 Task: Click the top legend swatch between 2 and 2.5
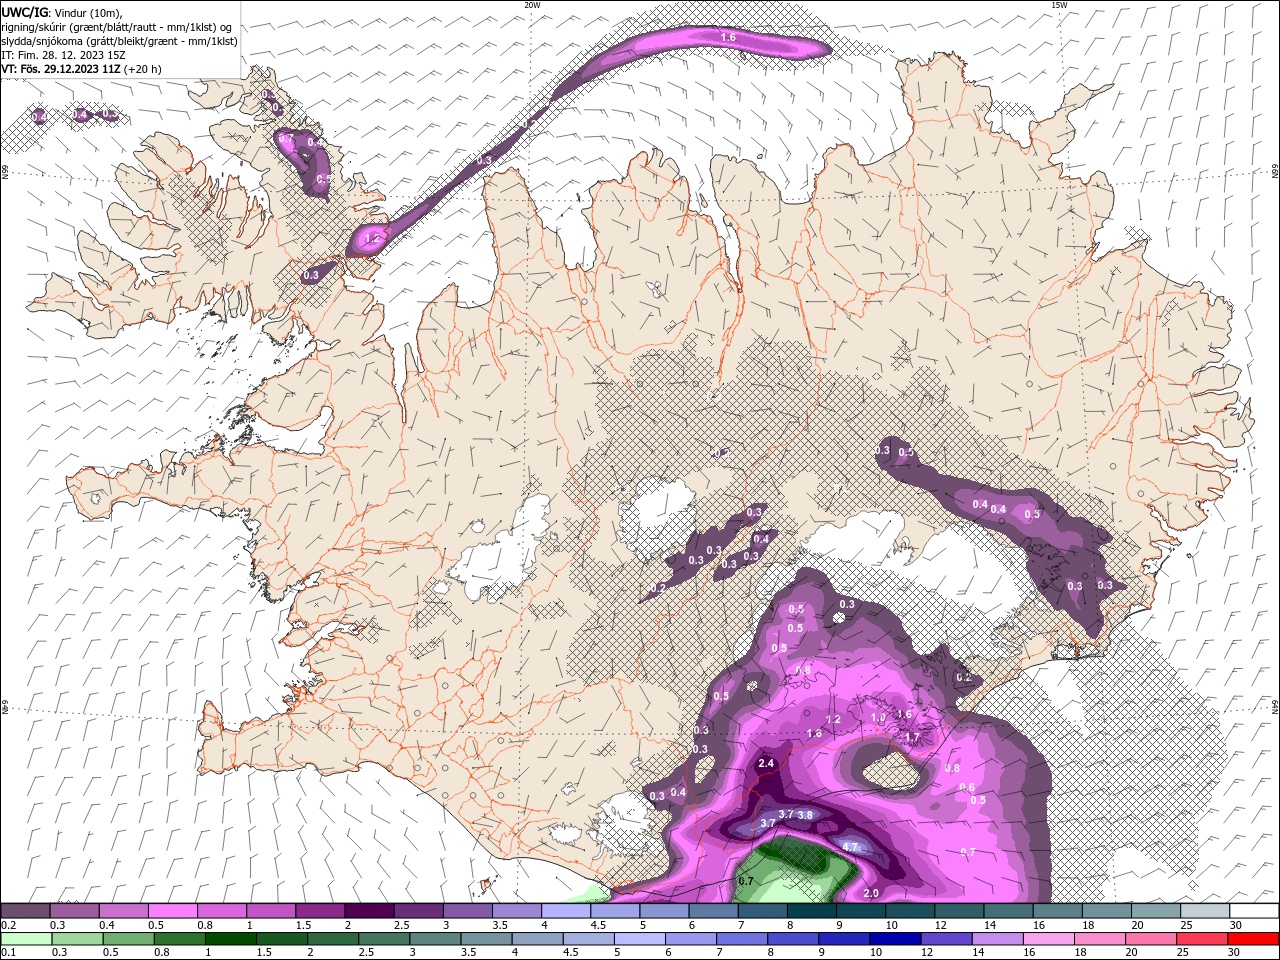pos(369,911)
